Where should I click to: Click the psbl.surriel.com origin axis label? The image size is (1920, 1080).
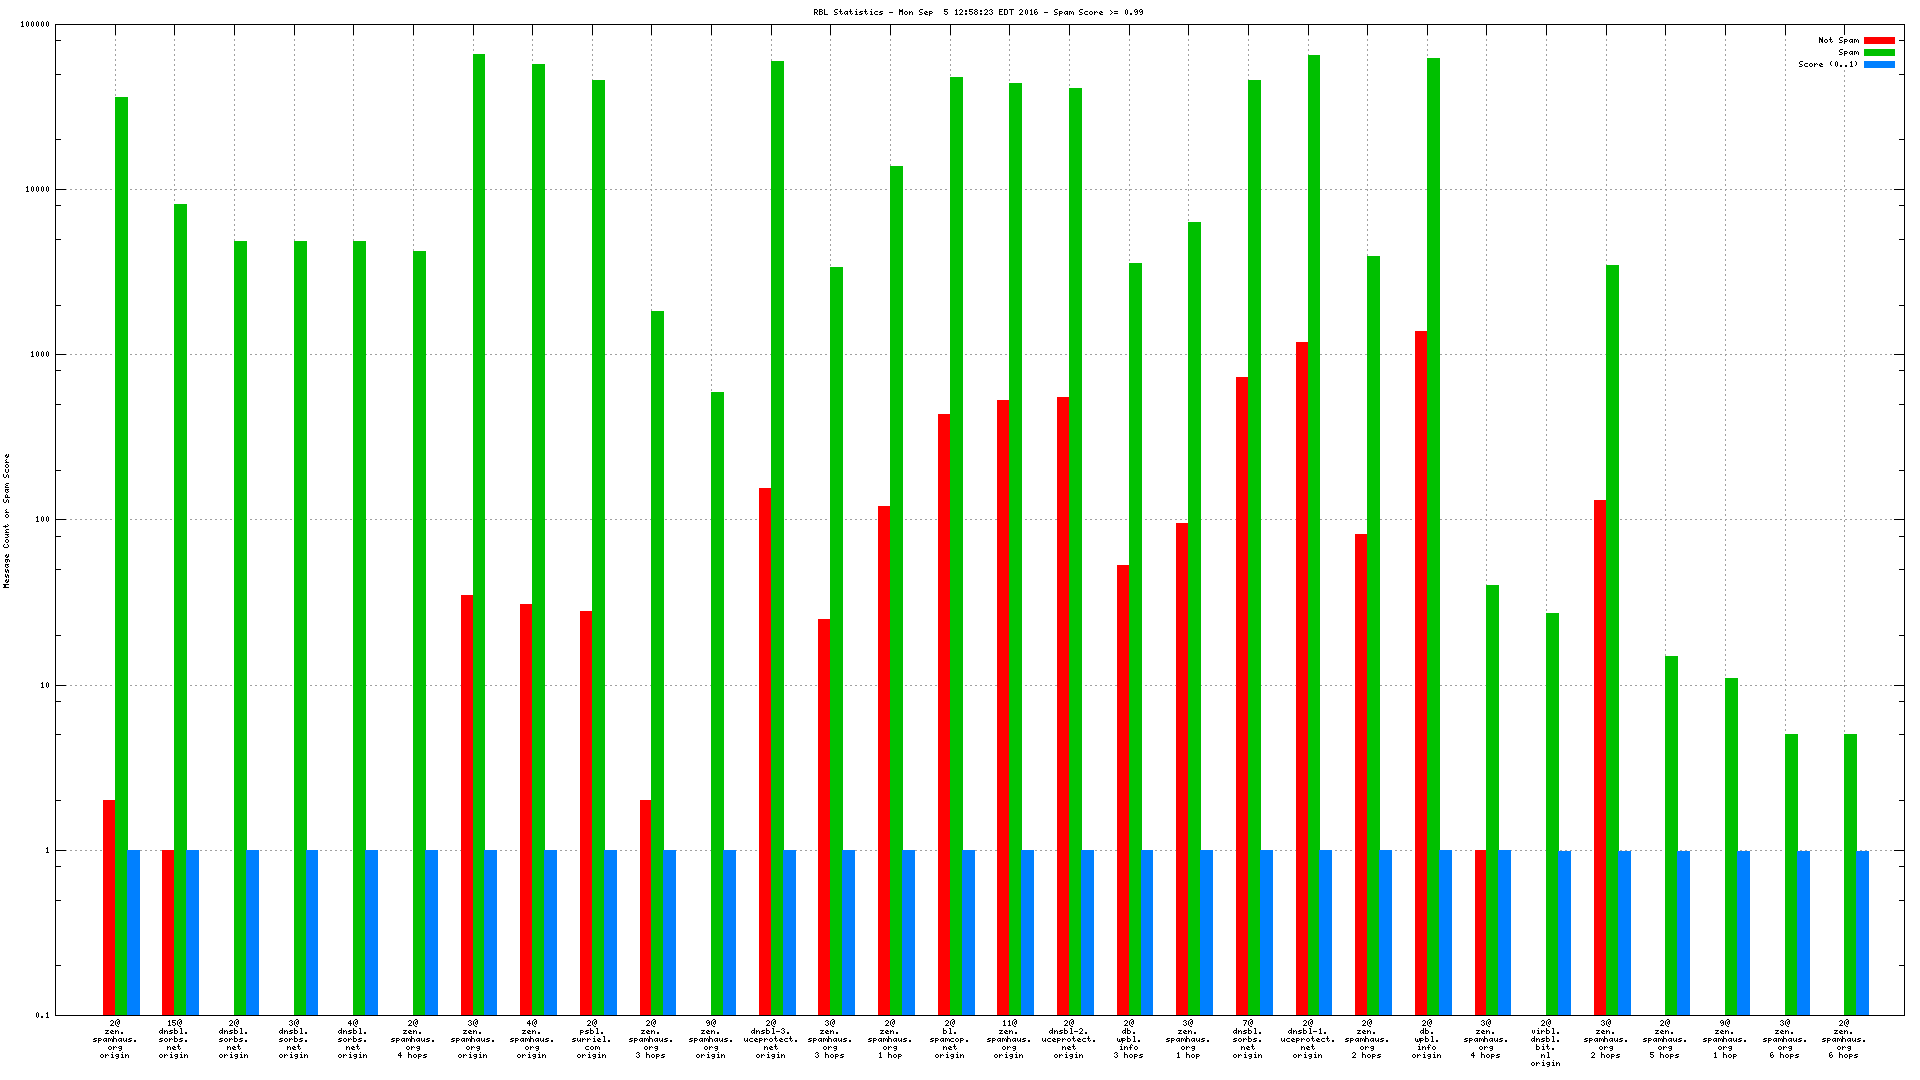[592, 1039]
